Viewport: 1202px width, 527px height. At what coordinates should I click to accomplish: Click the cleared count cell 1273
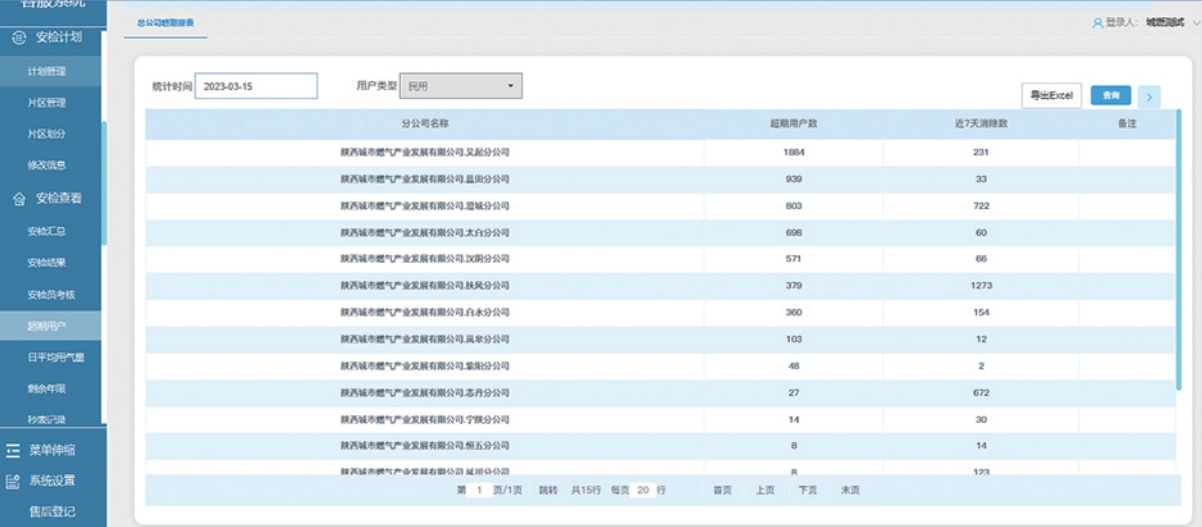click(981, 285)
